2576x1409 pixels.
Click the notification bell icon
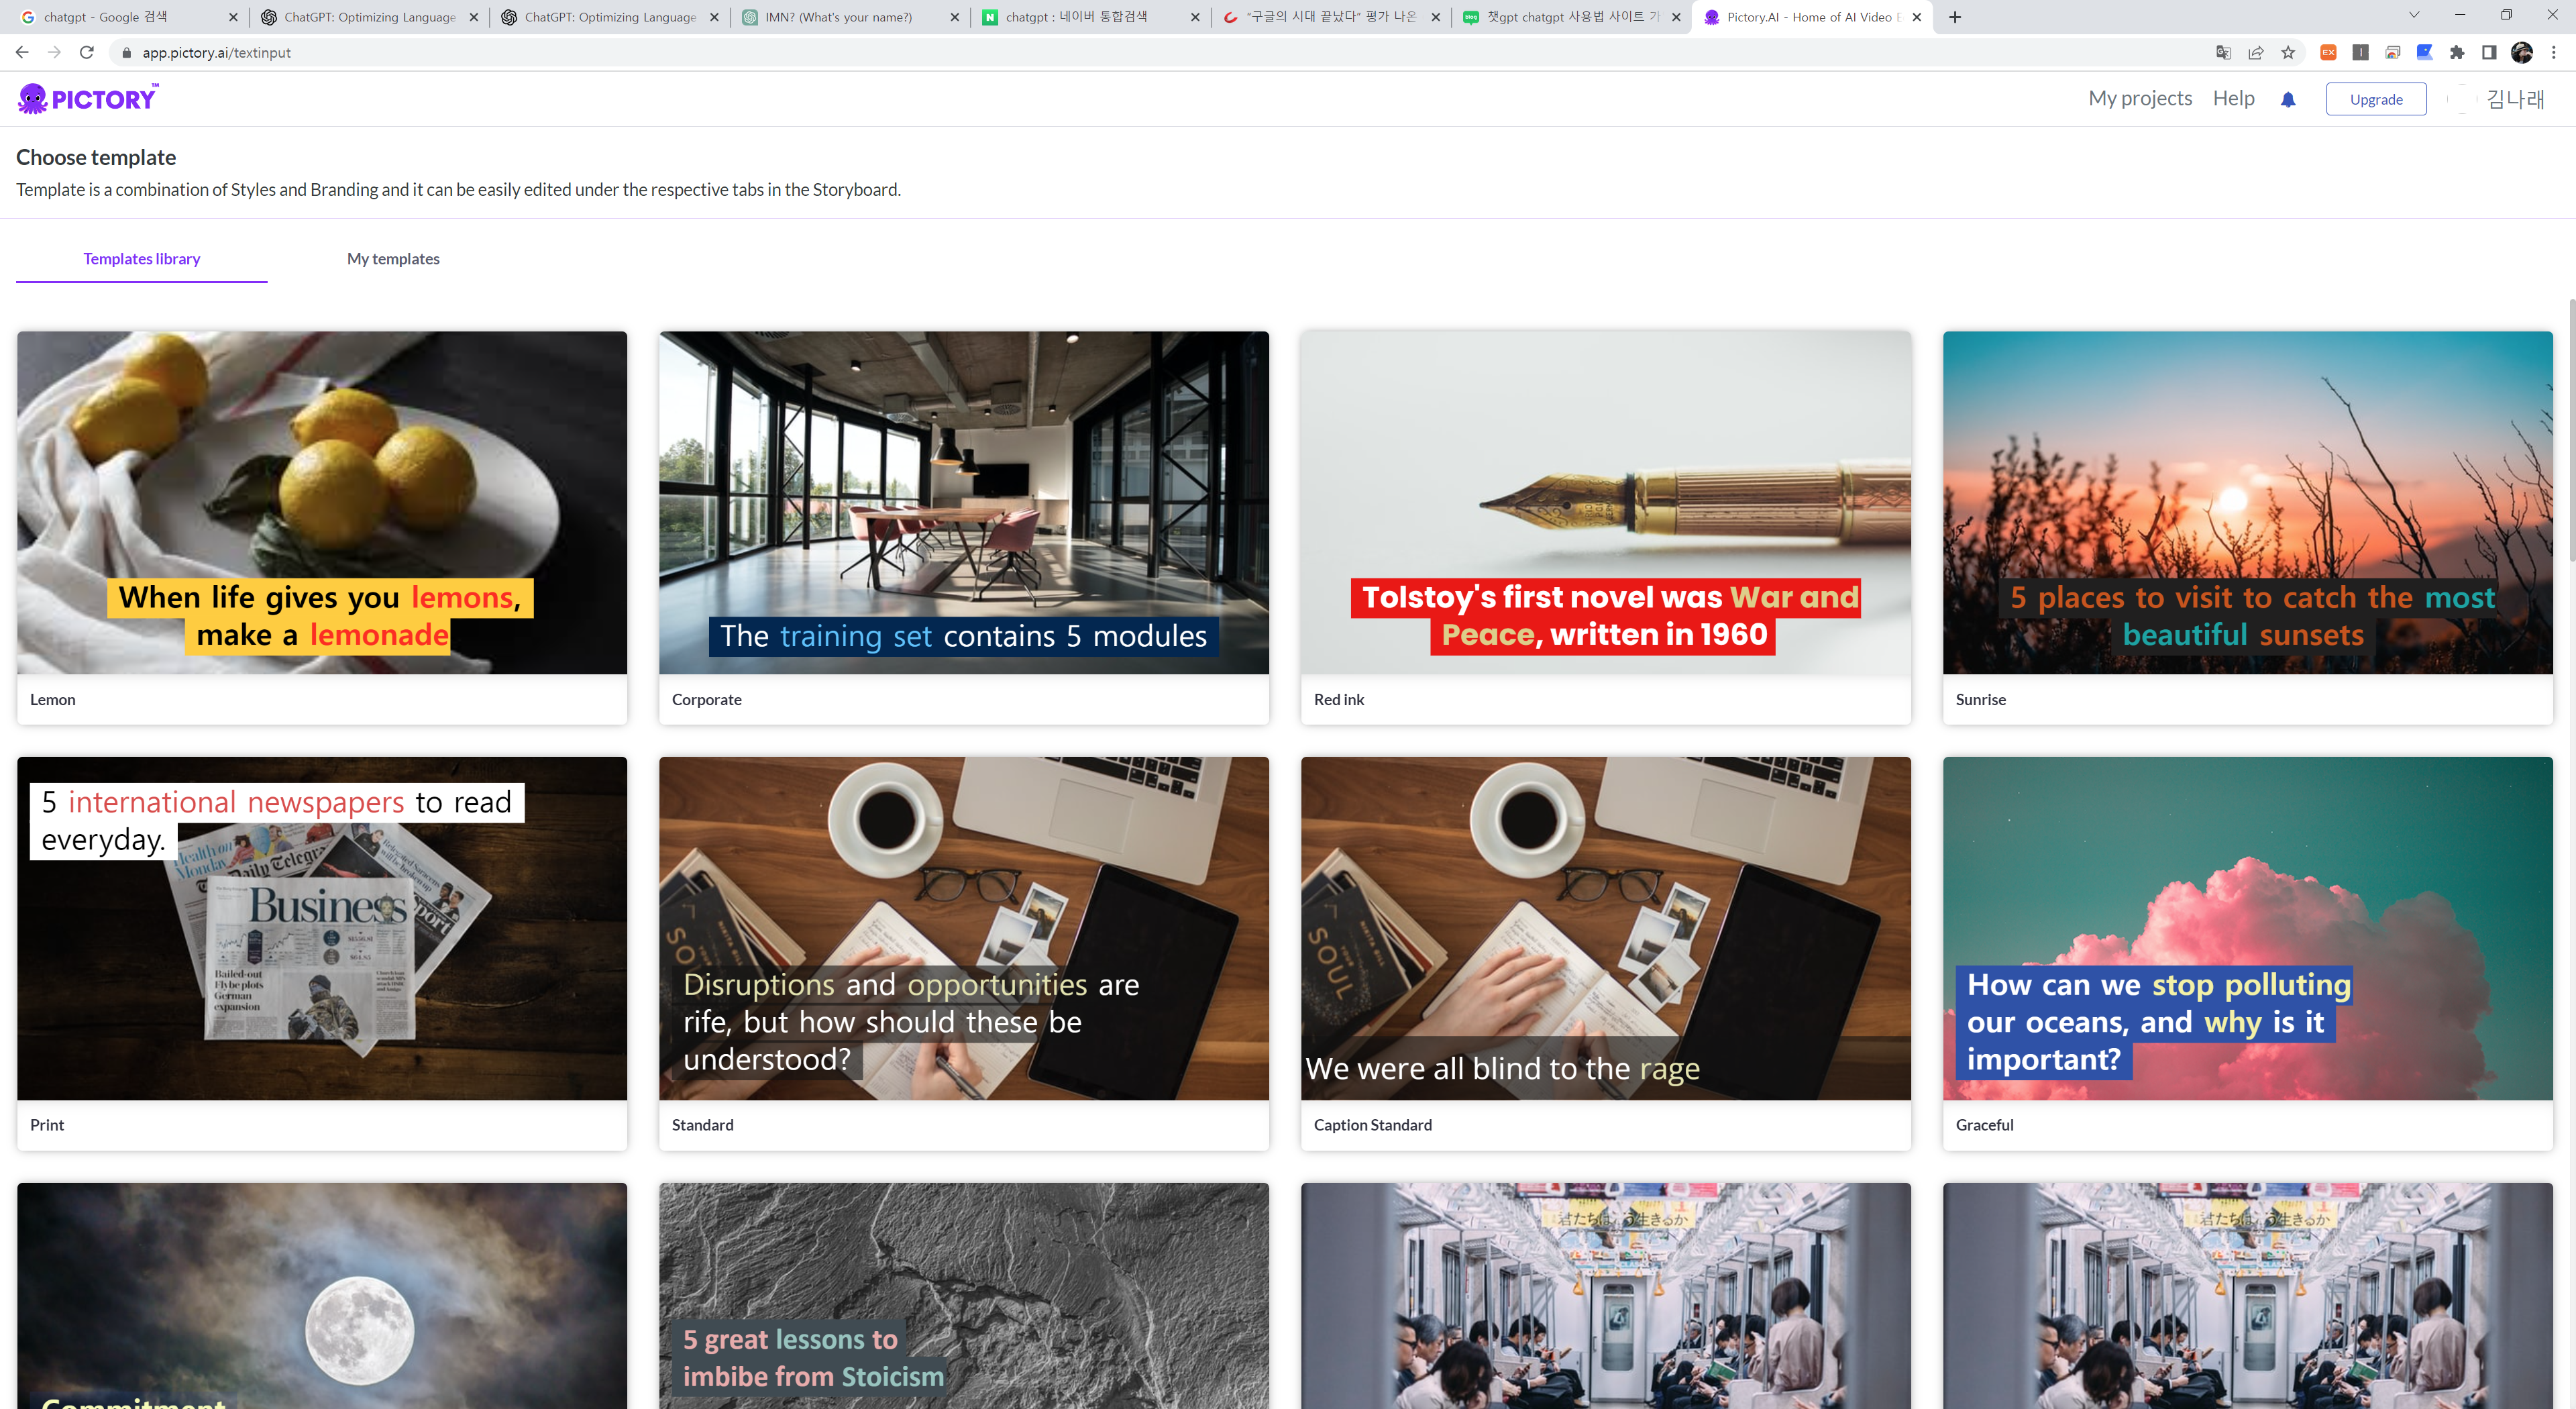point(2287,99)
